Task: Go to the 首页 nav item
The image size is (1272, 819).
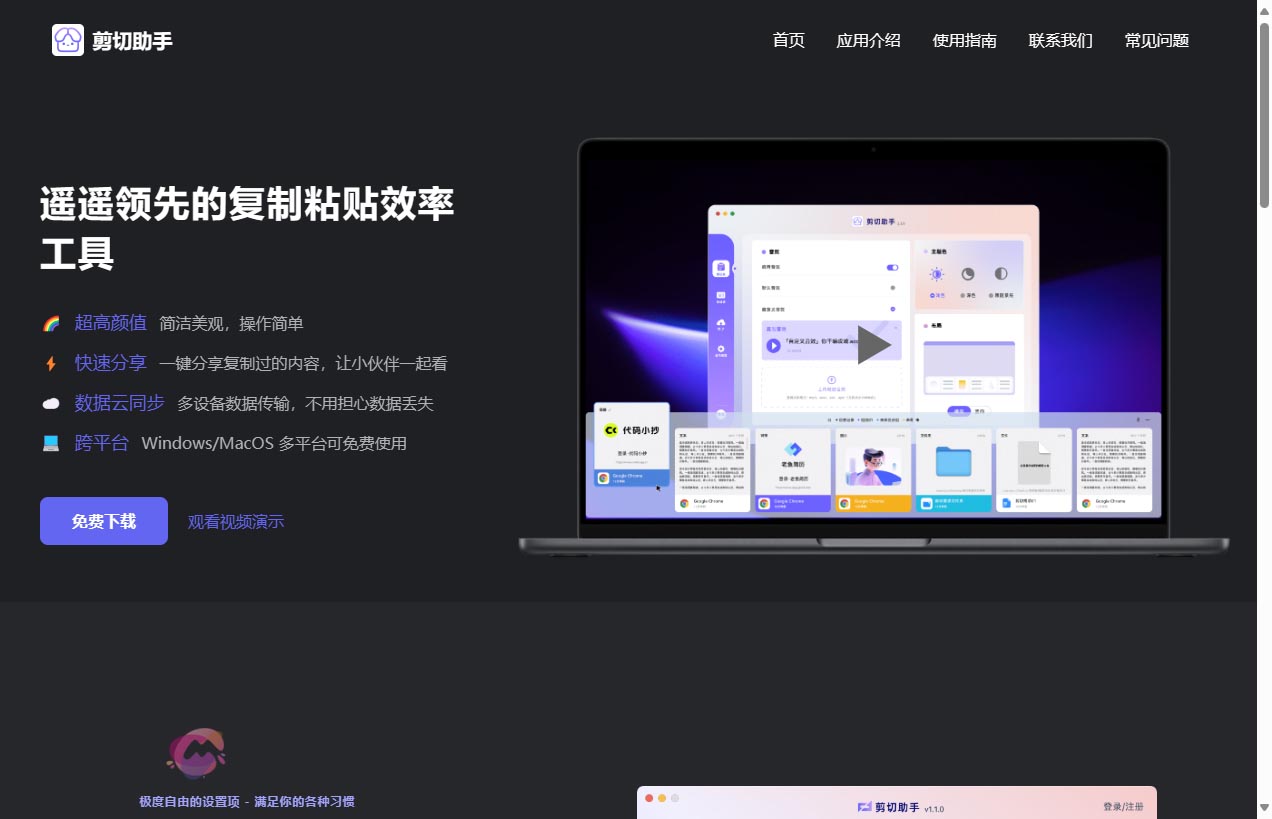Action: click(x=788, y=41)
